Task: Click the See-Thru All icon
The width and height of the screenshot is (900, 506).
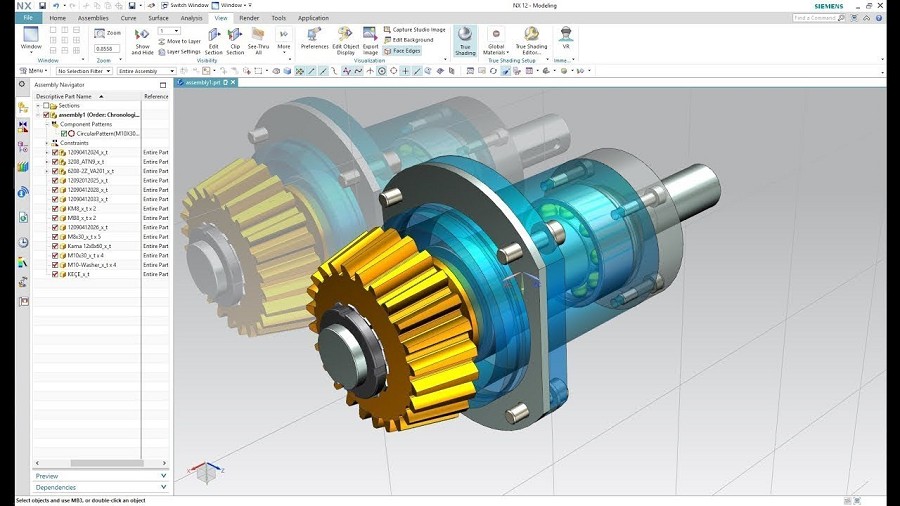Action: 258,38
